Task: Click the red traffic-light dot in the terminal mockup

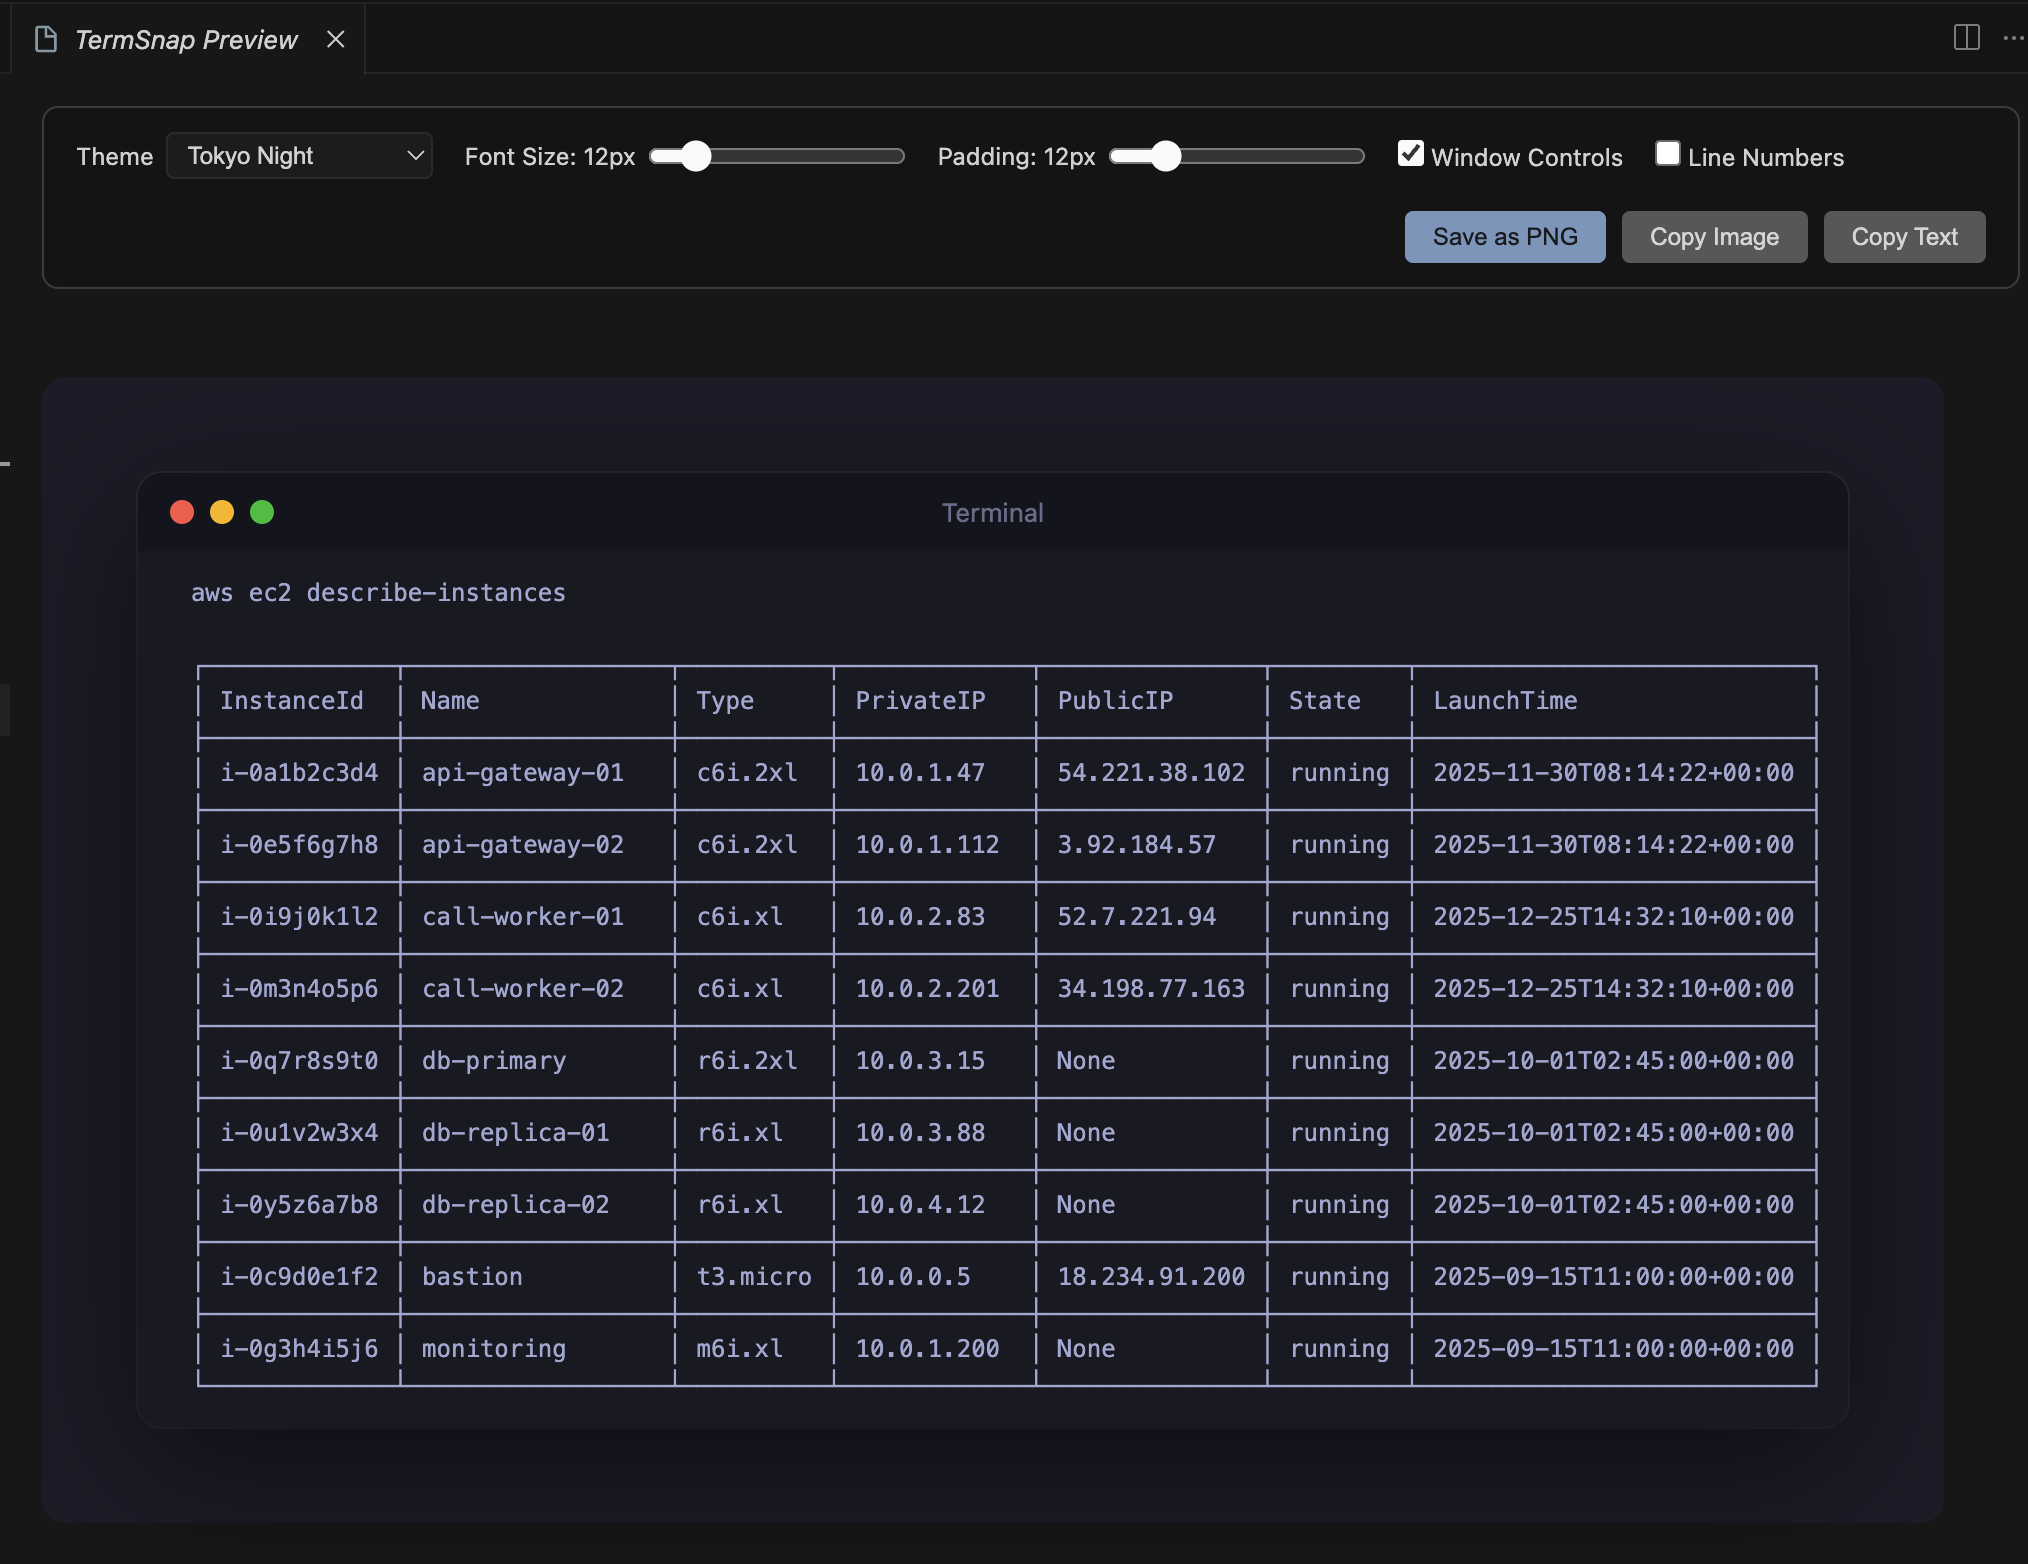Action: [x=182, y=511]
